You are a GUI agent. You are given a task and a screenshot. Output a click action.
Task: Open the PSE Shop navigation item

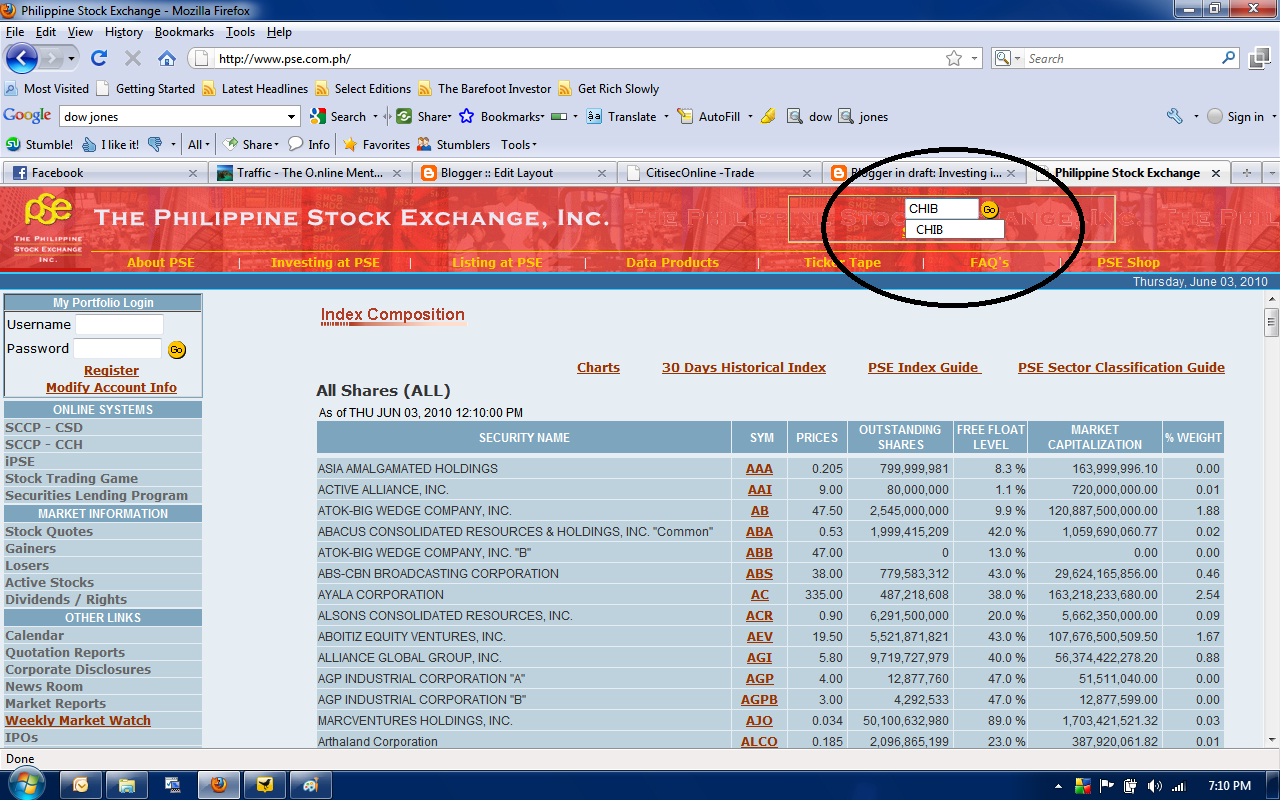click(x=1128, y=262)
